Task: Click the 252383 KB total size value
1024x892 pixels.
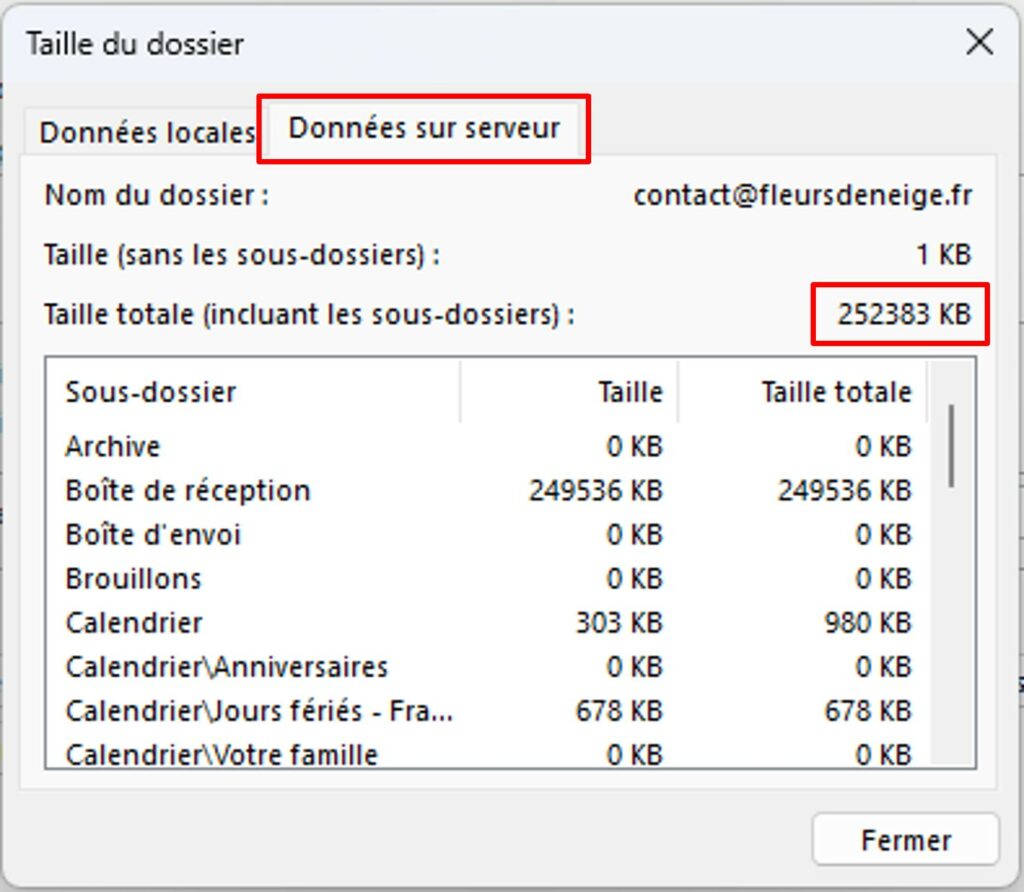Action: pyautogui.click(x=903, y=314)
